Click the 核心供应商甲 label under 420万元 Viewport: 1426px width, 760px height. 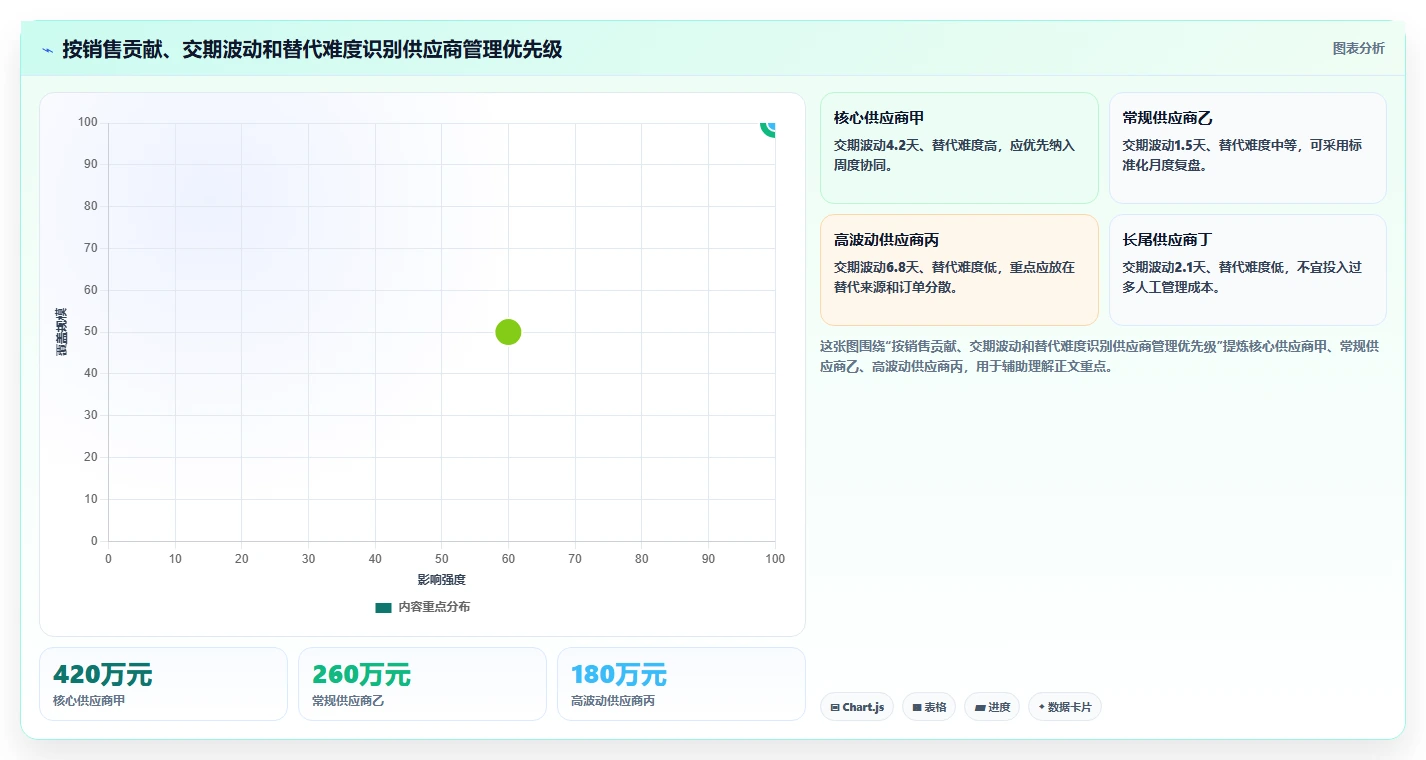(x=89, y=701)
